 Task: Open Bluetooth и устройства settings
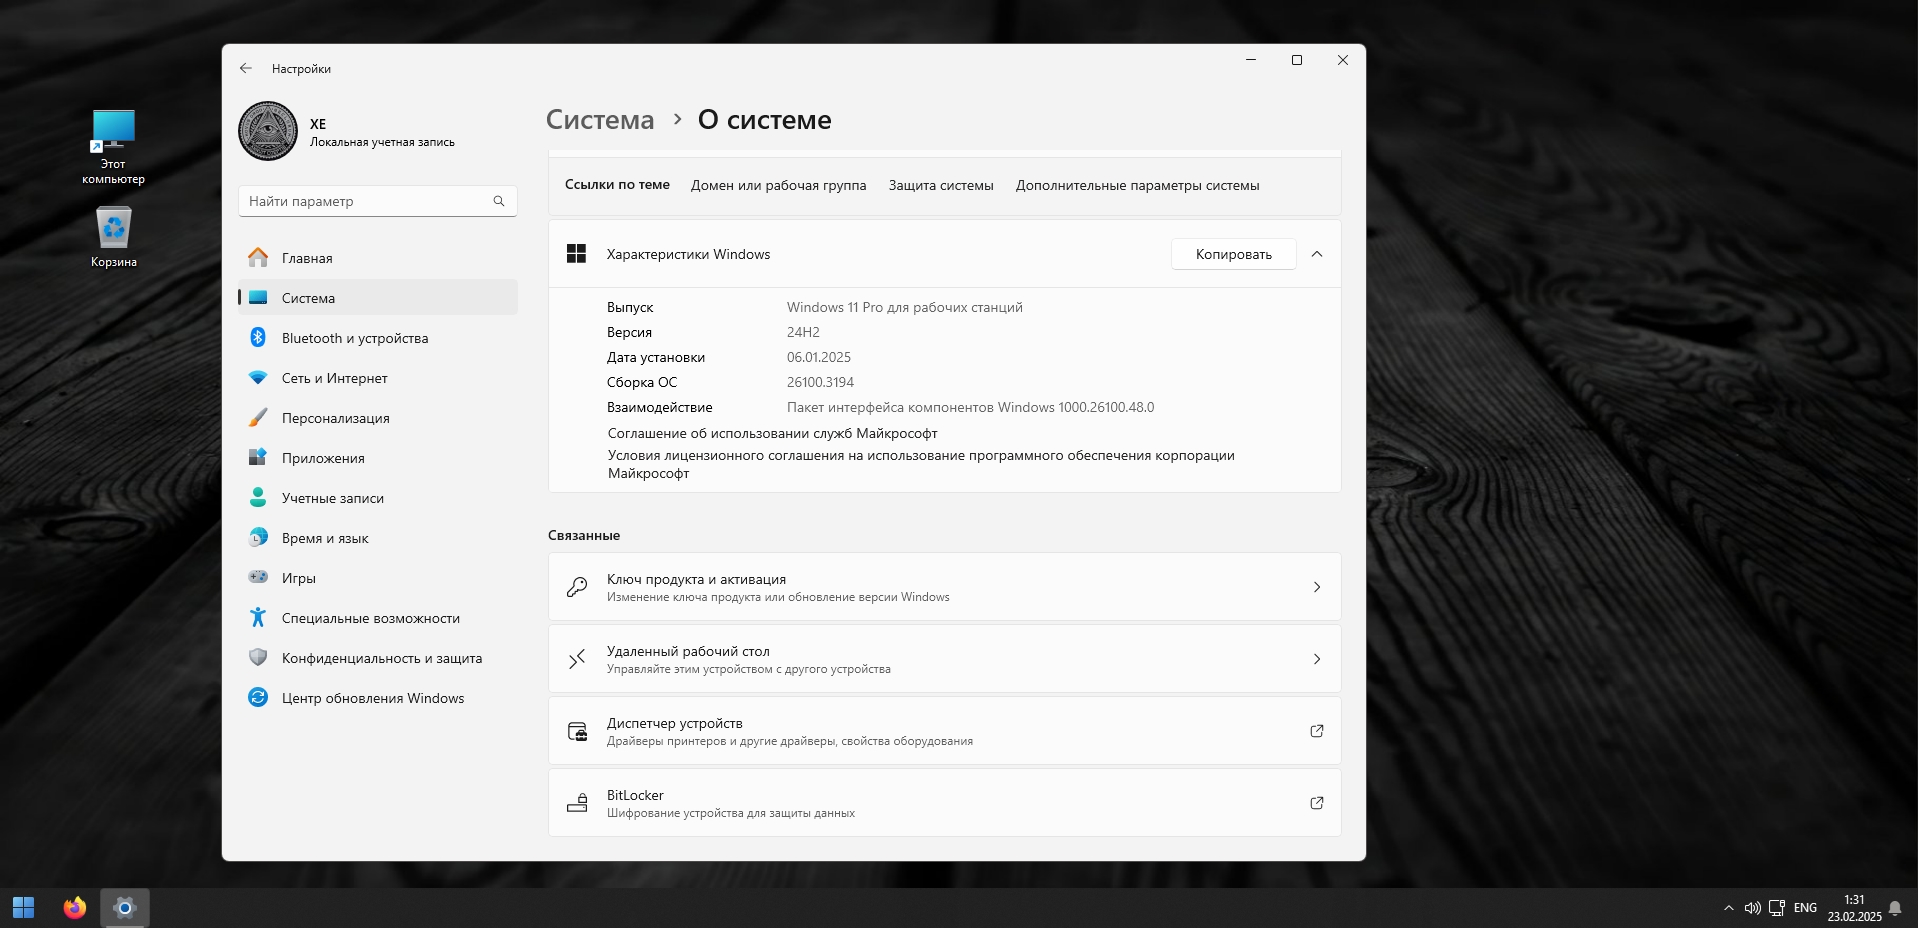coord(354,338)
